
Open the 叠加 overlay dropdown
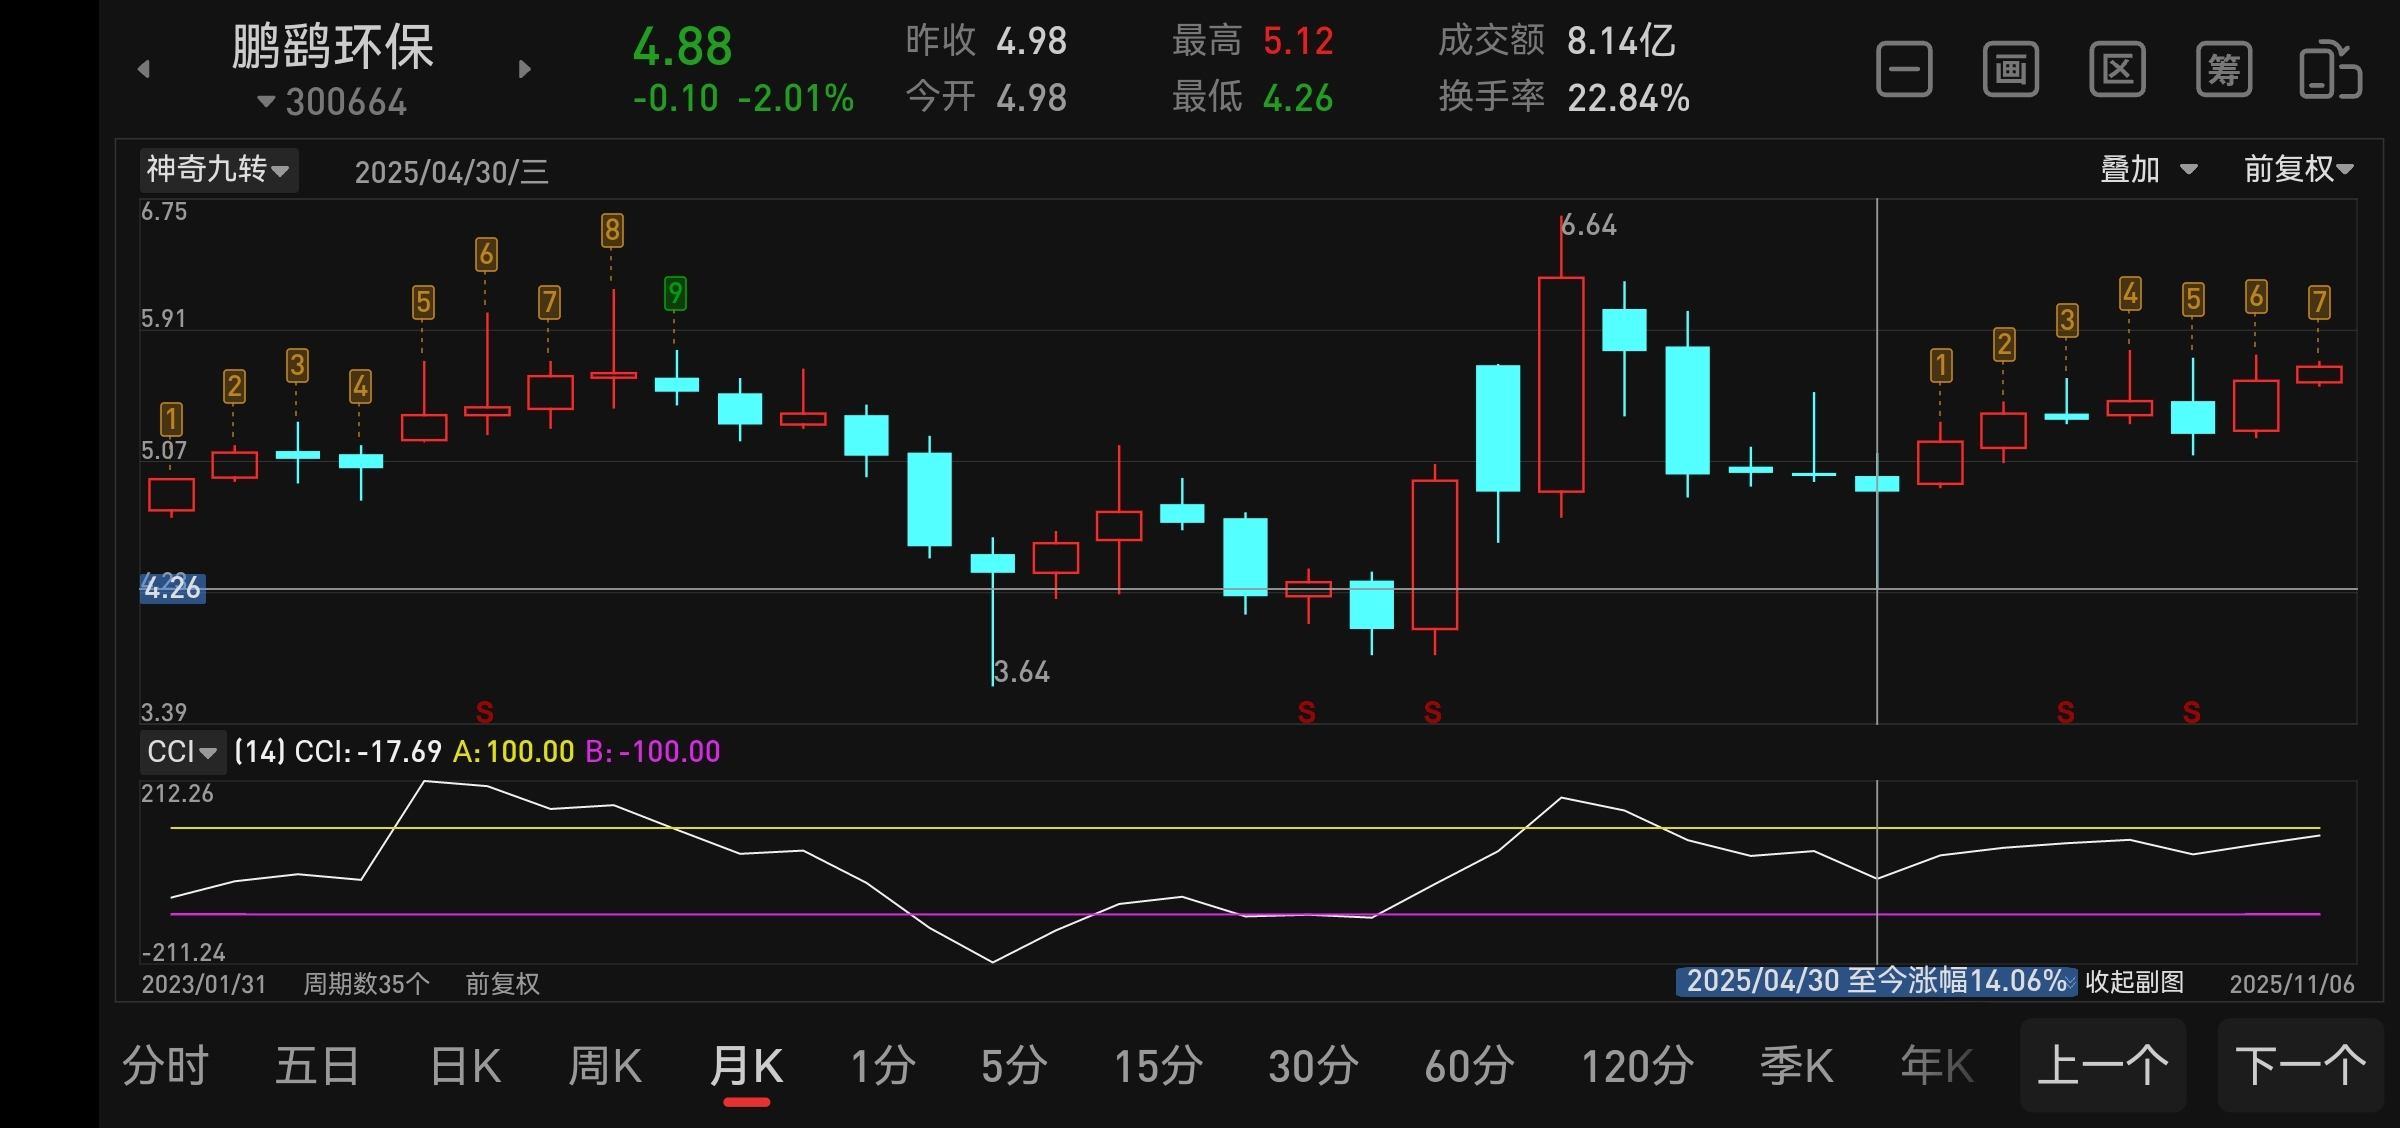(2147, 169)
